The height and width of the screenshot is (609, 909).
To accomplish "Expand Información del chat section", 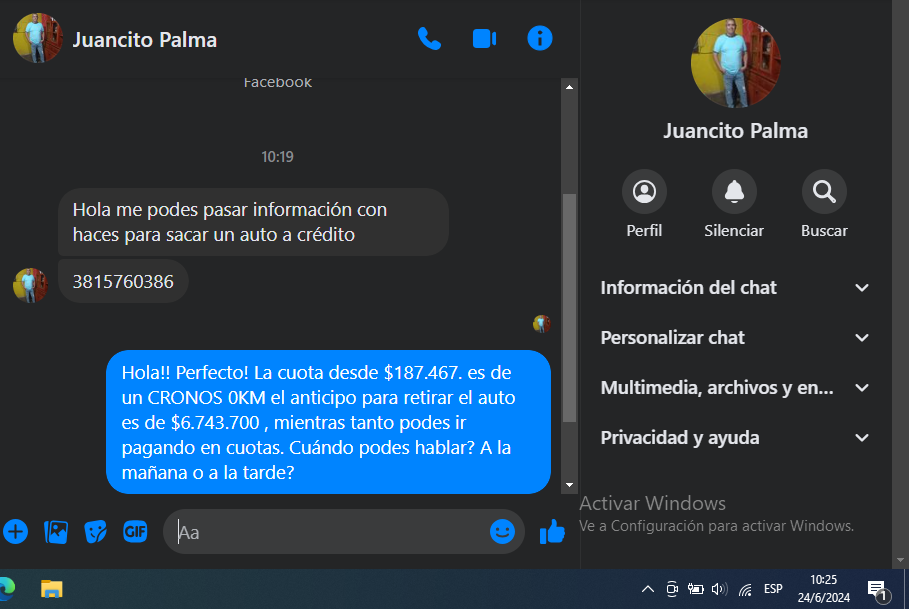I will (x=735, y=287).
